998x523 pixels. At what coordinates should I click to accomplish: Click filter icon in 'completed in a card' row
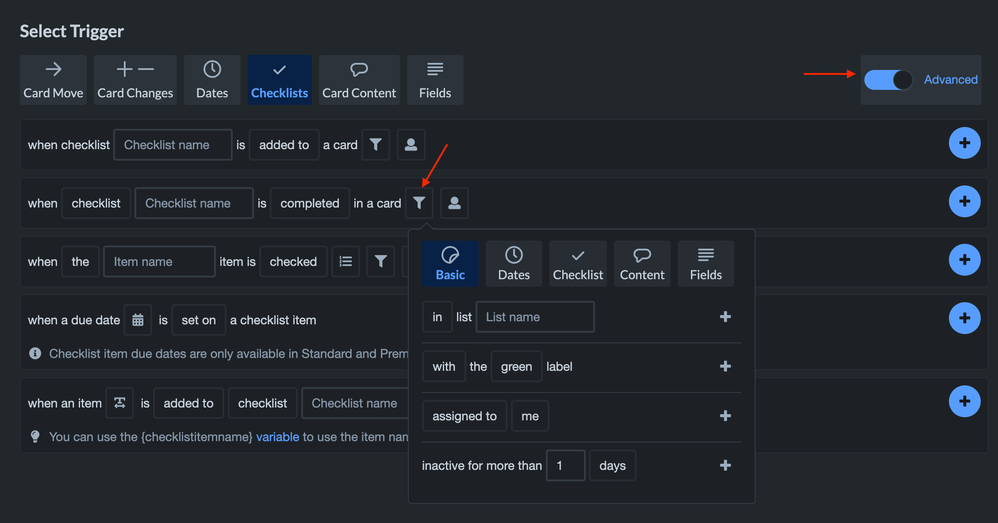coord(419,203)
